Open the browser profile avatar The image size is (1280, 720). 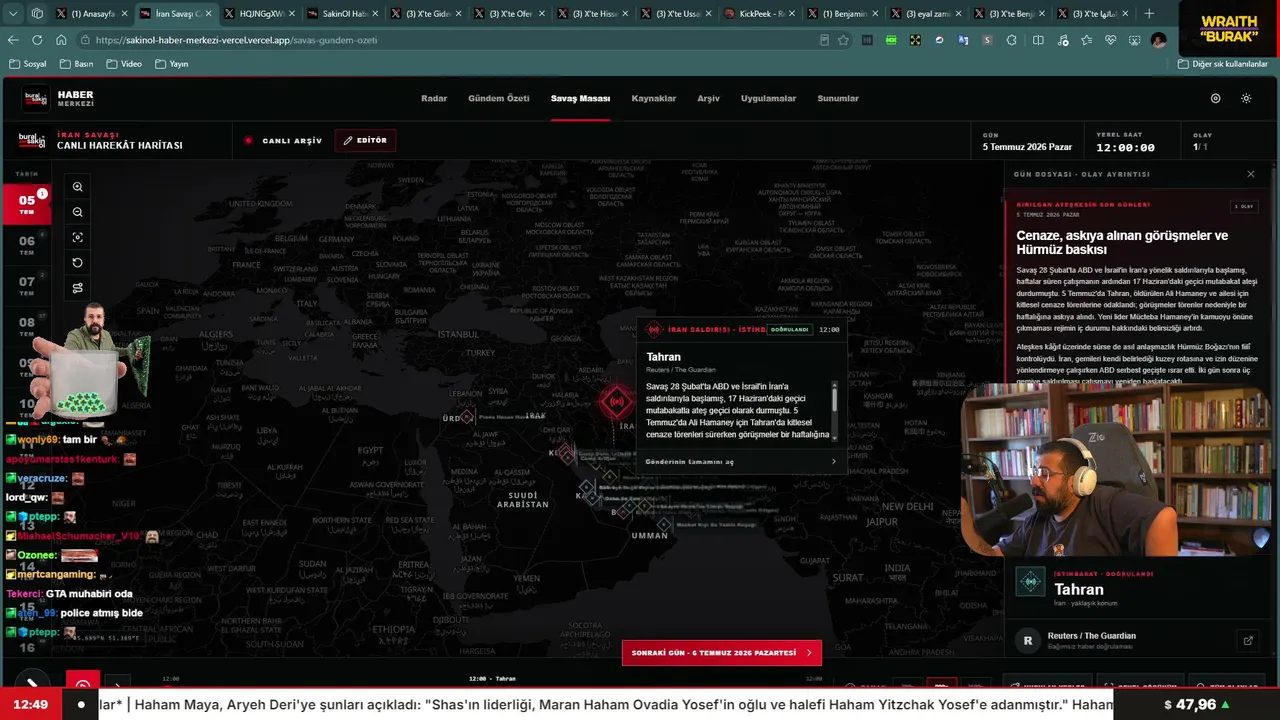(x=1158, y=40)
